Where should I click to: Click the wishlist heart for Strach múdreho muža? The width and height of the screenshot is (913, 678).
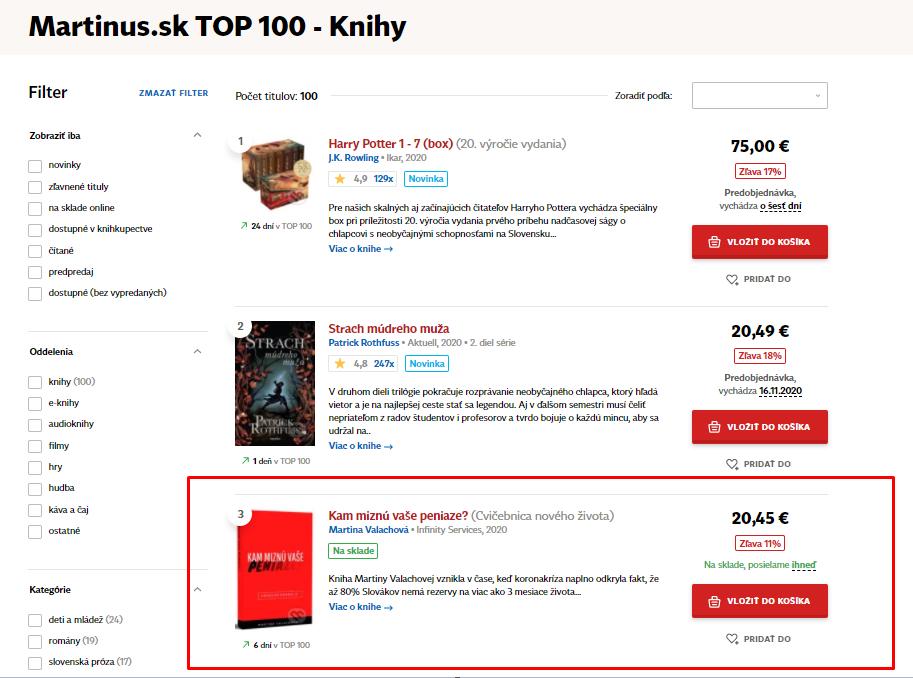tap(732, 464)
